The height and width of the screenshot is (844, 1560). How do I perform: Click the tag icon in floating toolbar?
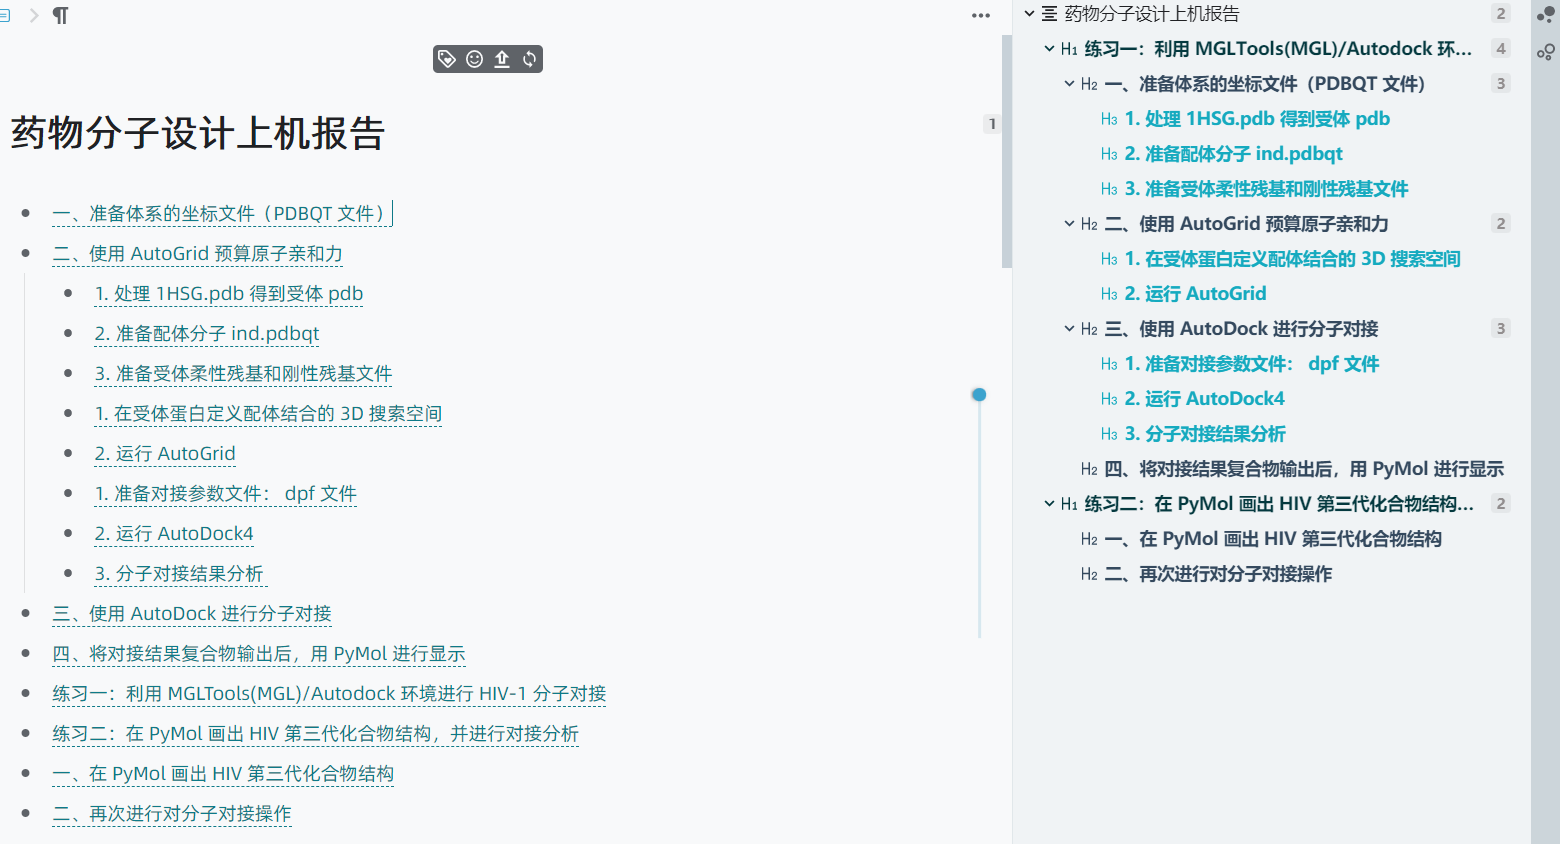tap(447, 59)
